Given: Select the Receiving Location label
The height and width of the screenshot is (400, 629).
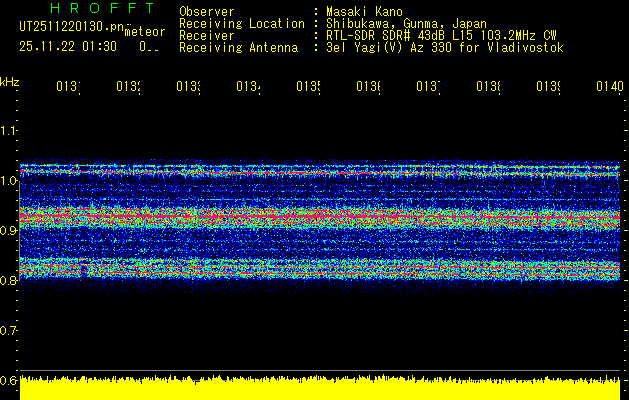Looking at the screenshot, I should [x=241, y=23].
